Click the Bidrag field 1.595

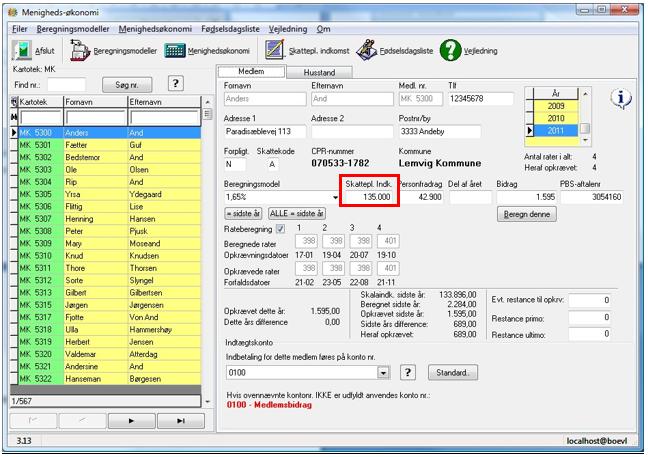pyautogui.click(x=526, y=197)
